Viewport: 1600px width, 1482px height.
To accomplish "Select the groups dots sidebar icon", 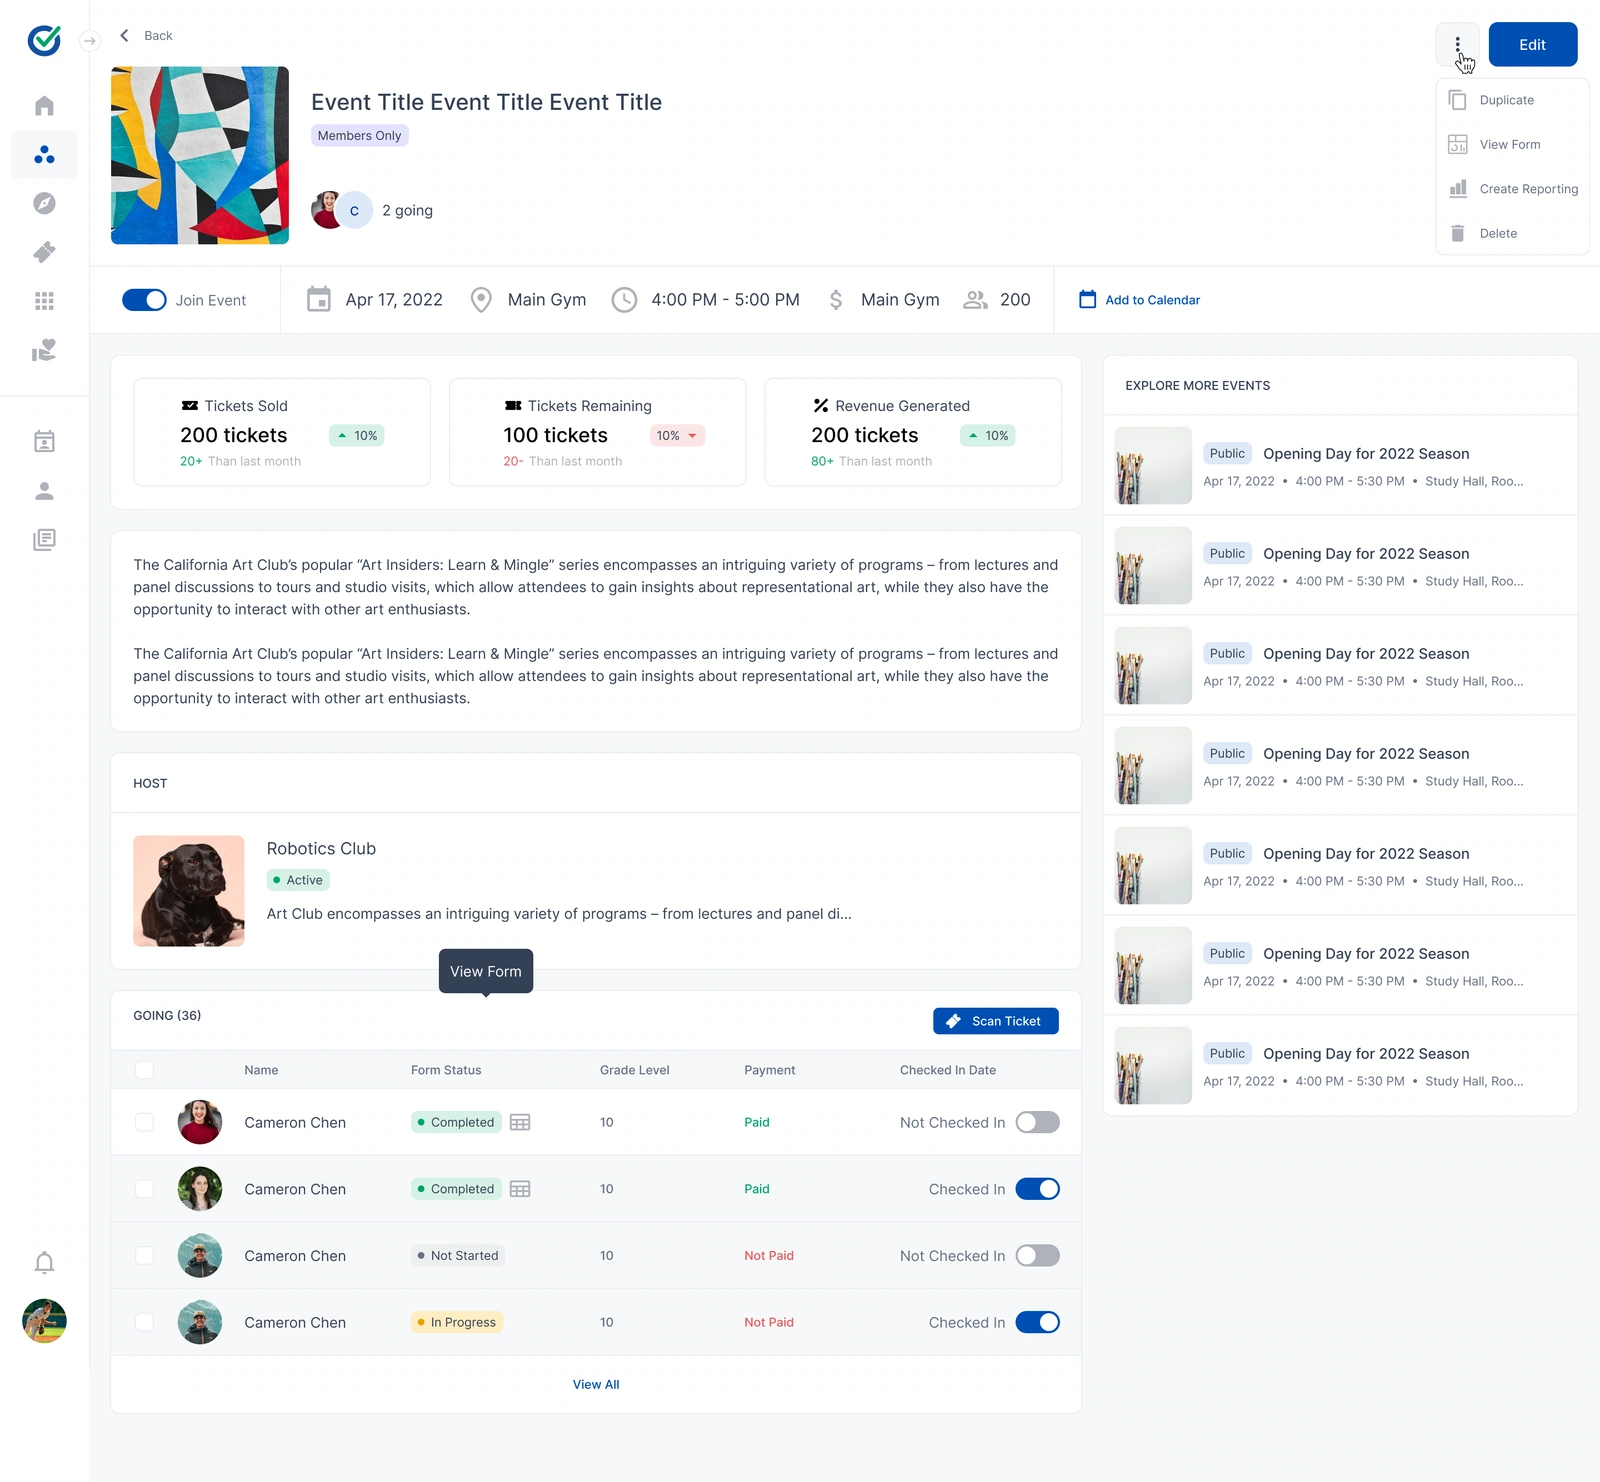I will [x=44, y=155].
